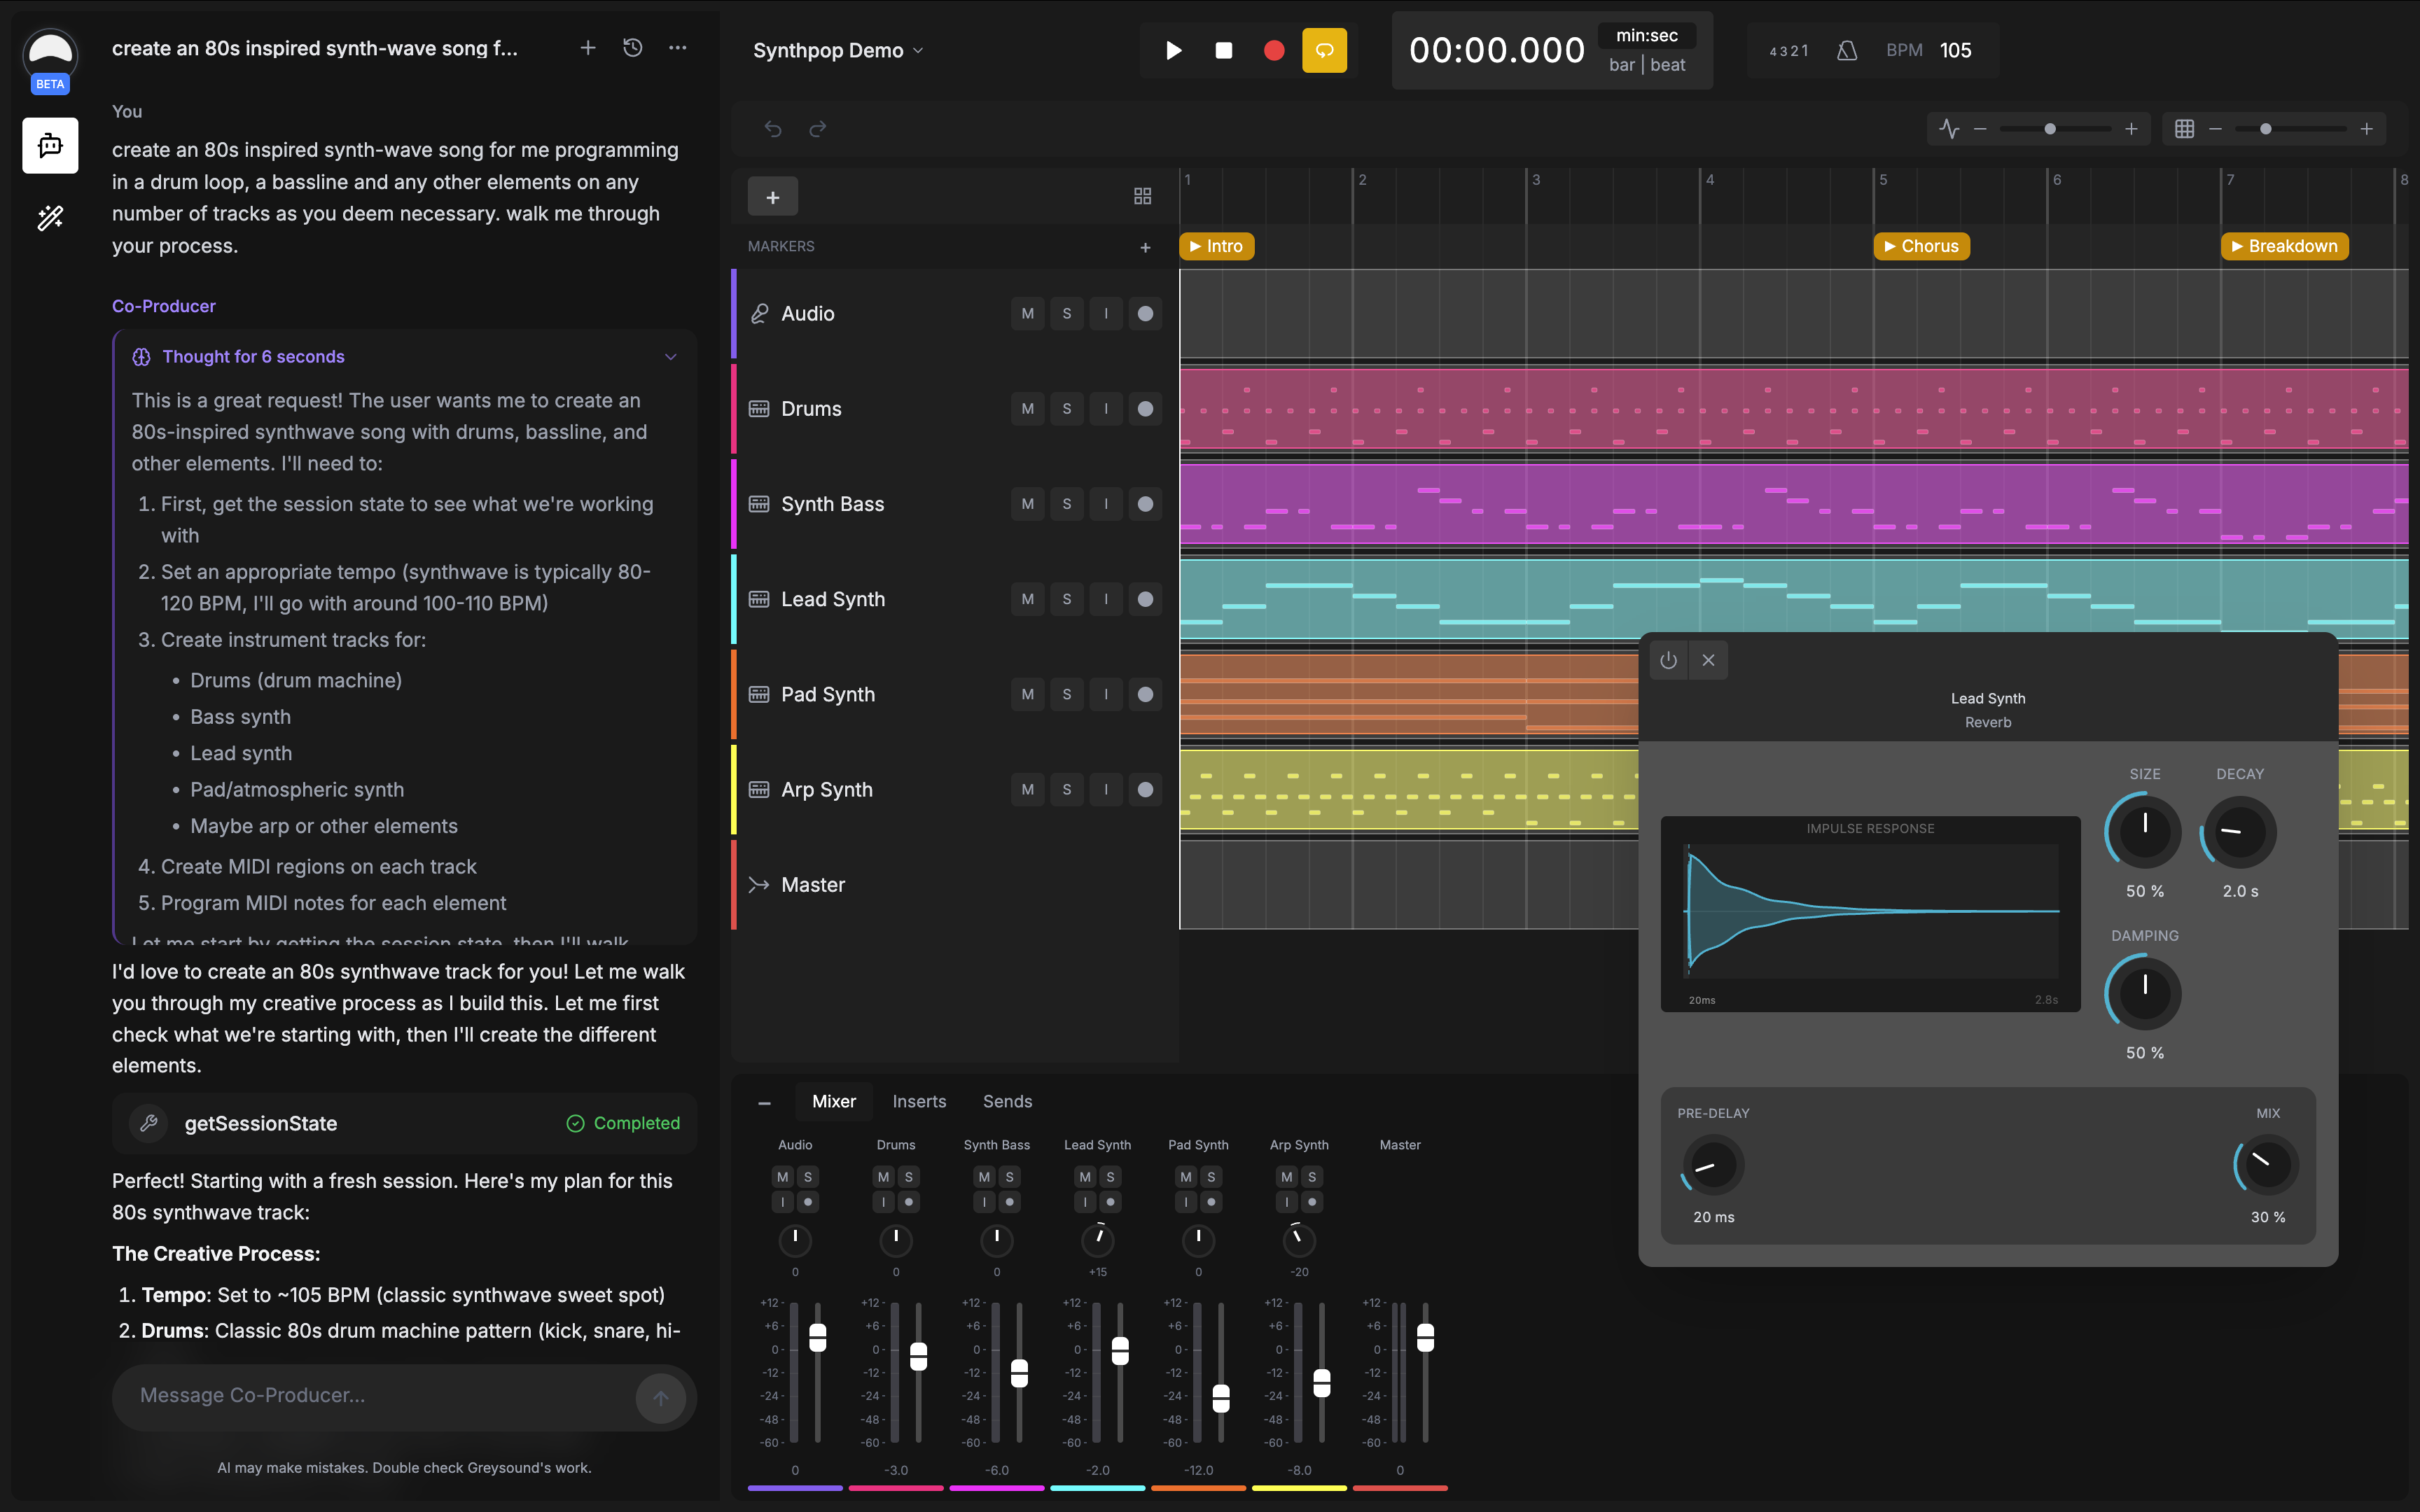Image resolution: width=2420 pixels, height=1512 pixels.
Task: Add a new track with the plus button
Action: point(772,196)
